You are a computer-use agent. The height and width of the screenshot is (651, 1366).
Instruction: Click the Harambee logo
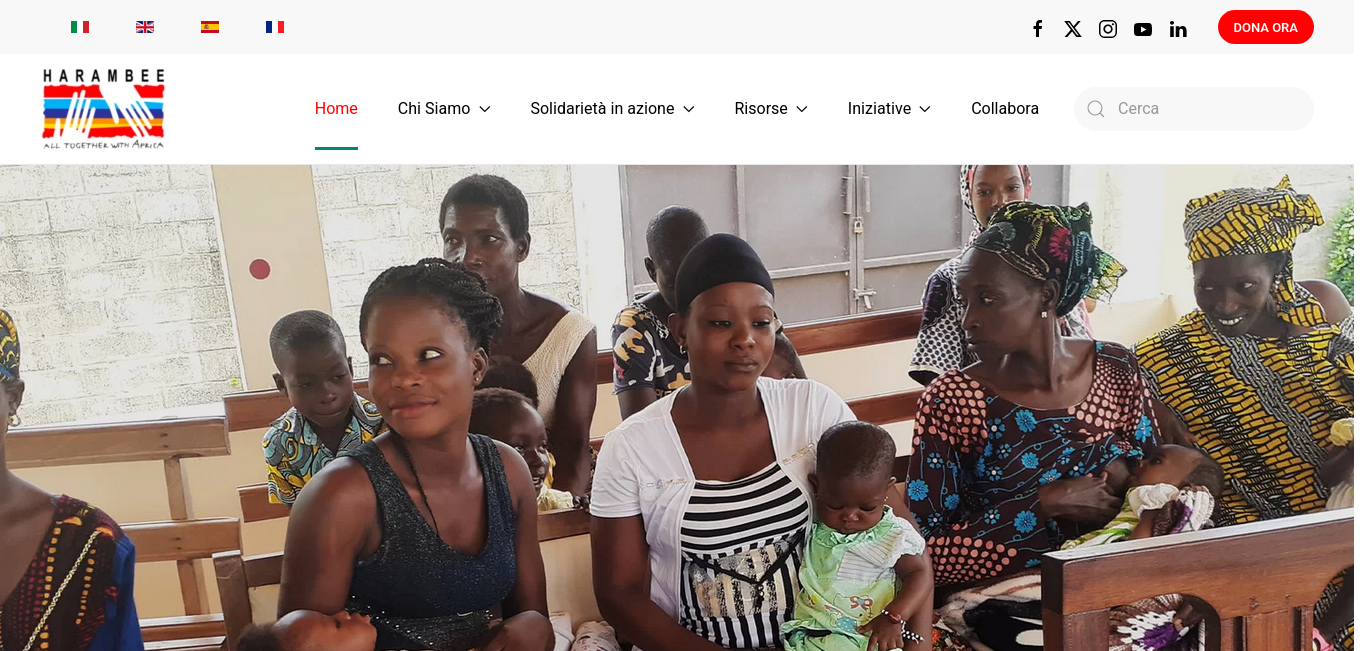pos(104,109)
